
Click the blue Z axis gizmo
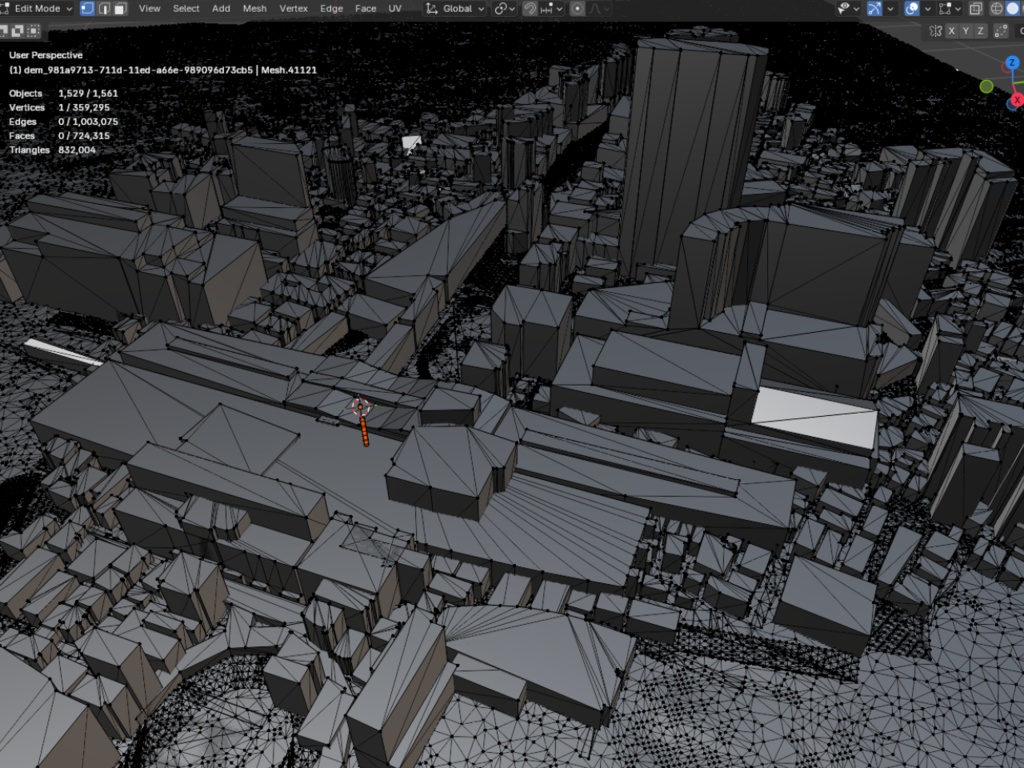point(1012,63)
